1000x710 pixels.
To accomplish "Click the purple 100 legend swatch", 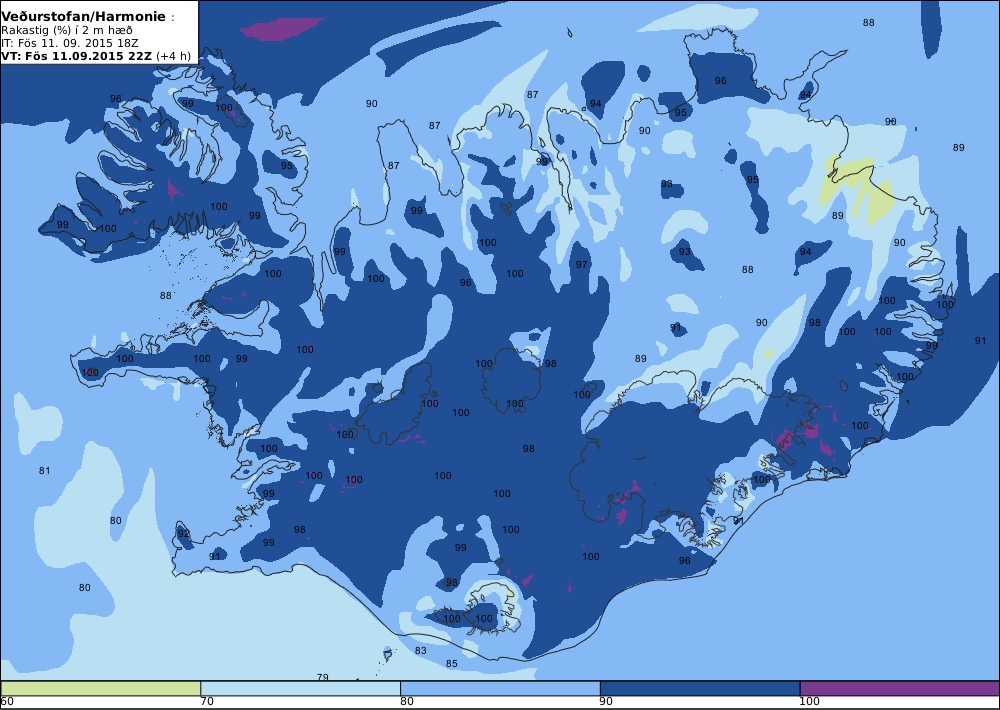I will tap(900, 688).
